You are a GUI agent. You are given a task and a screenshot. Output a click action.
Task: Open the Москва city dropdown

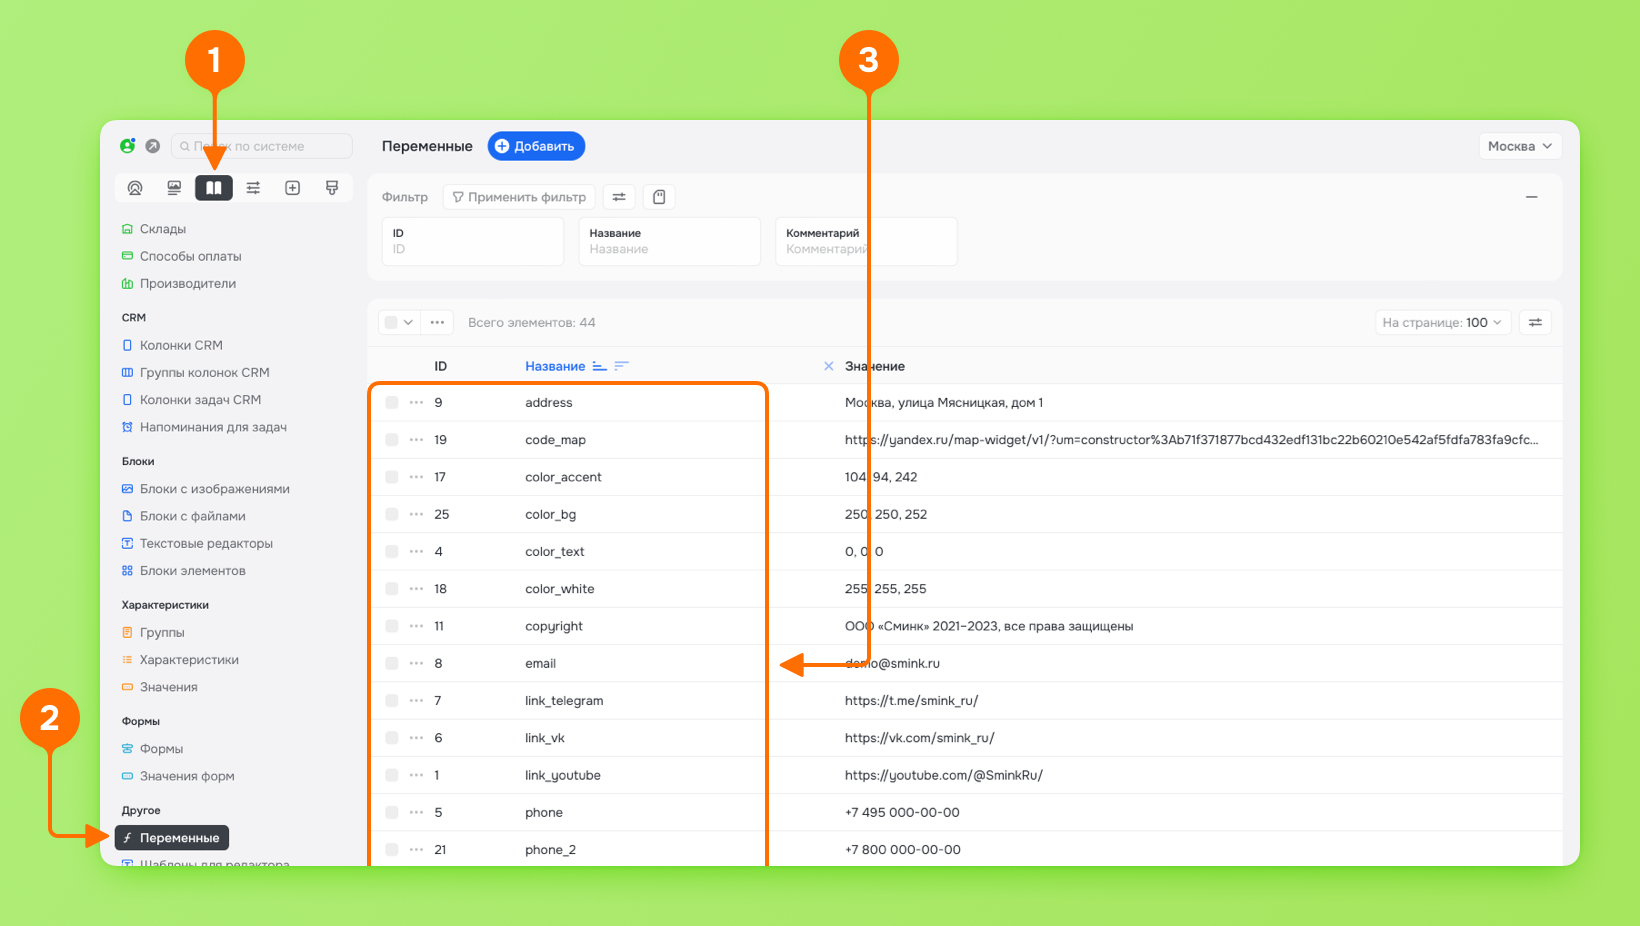tap(1520, 146)
